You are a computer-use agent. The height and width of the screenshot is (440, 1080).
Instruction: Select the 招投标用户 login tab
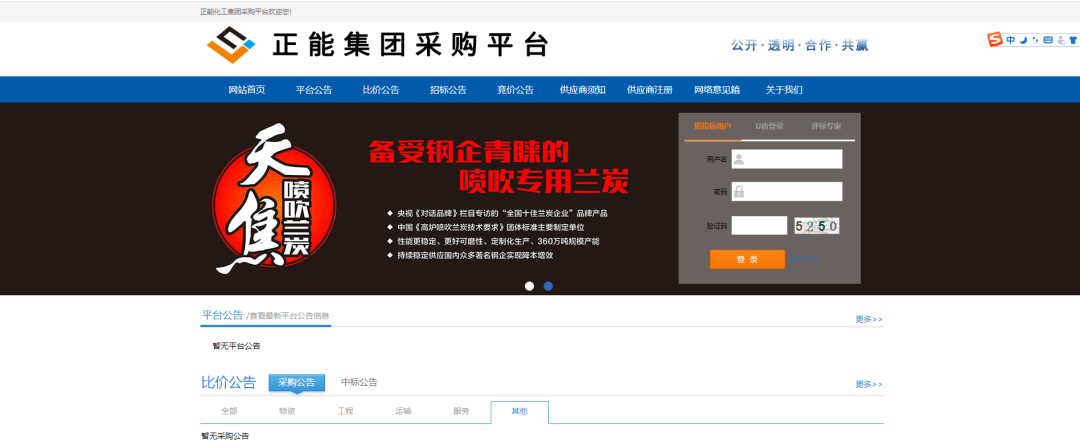pyautogui.click(x=712, y=127)
